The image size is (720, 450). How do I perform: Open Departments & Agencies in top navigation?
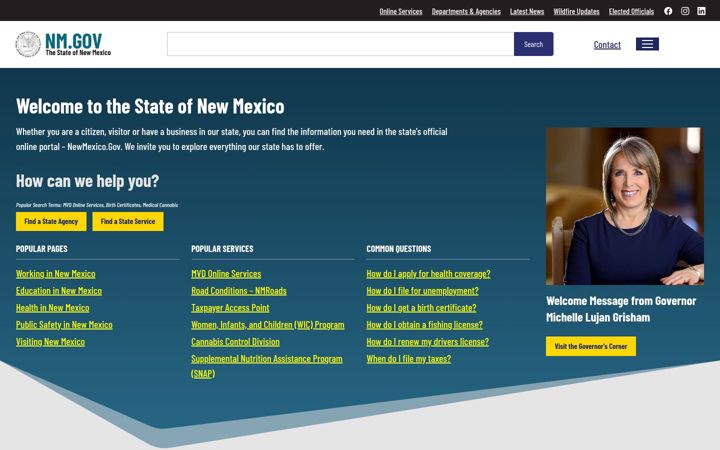466,11
